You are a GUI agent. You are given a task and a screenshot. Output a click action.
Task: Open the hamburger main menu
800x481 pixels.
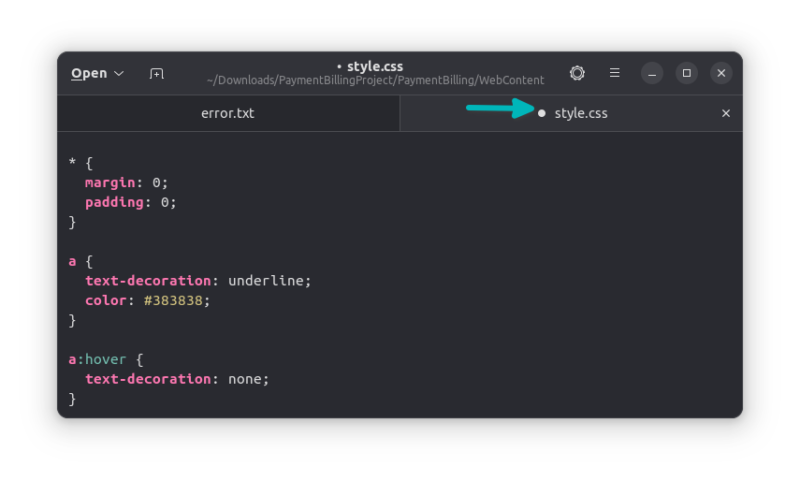coord(615,73)
